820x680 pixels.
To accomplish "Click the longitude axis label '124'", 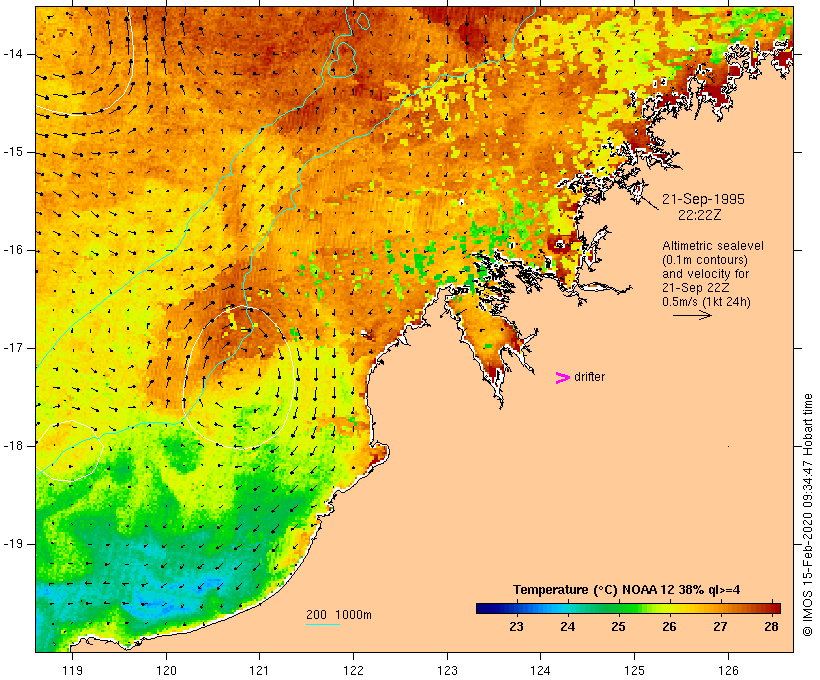I will (541, 671).
